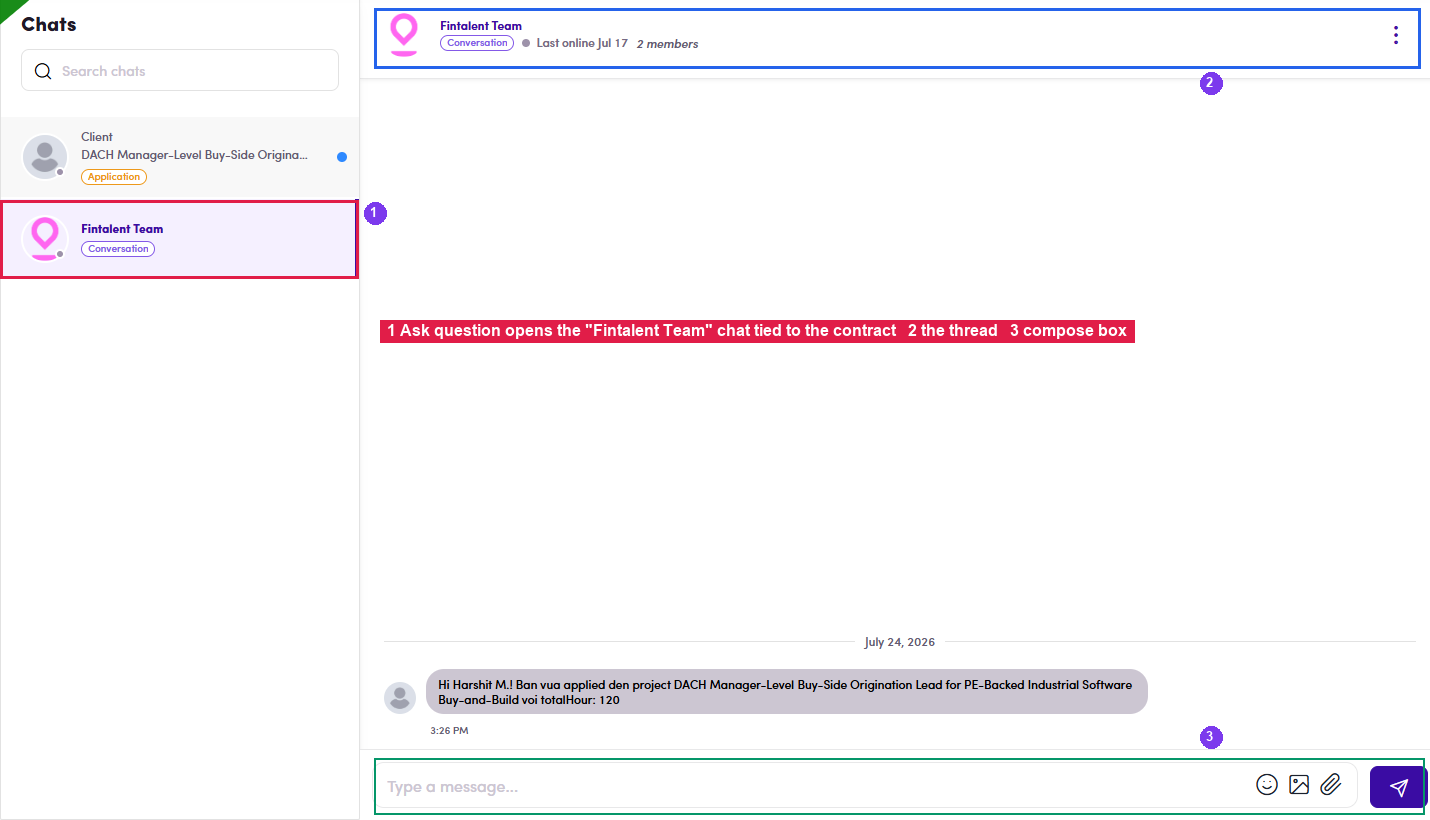Click the Hi Harshit M. message bubble
Image resolution: width=1430 pixels, height=820 pixels.
pyautogui.click(x=787, y=692)
